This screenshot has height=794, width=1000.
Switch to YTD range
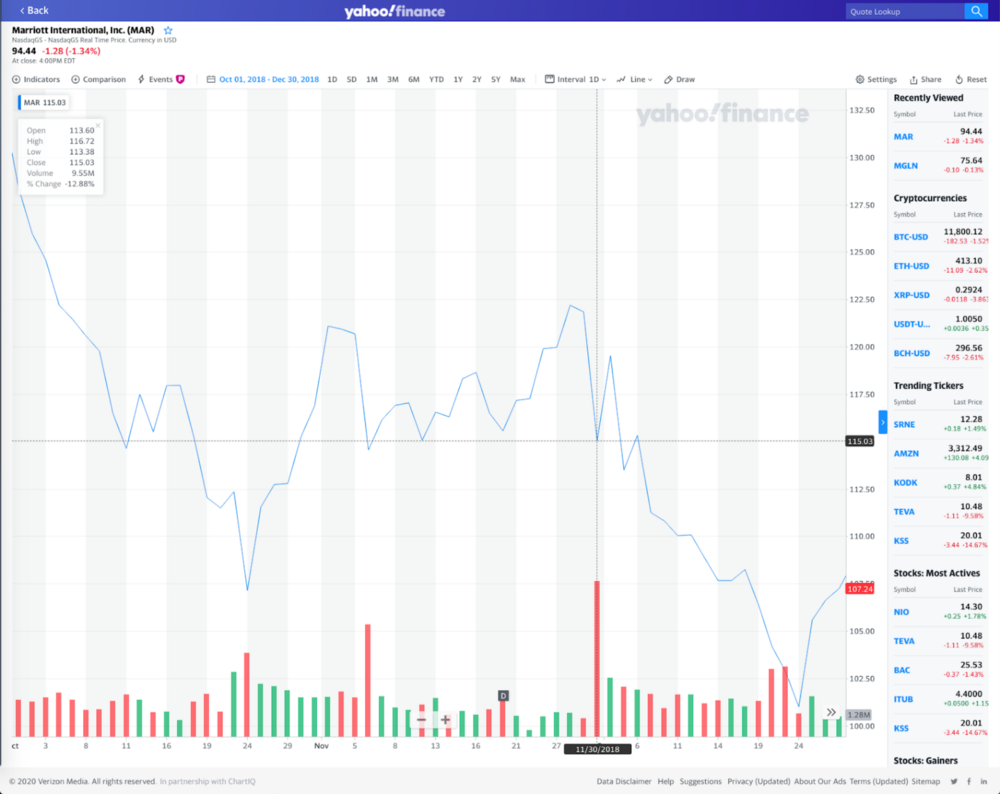point(437,79)
